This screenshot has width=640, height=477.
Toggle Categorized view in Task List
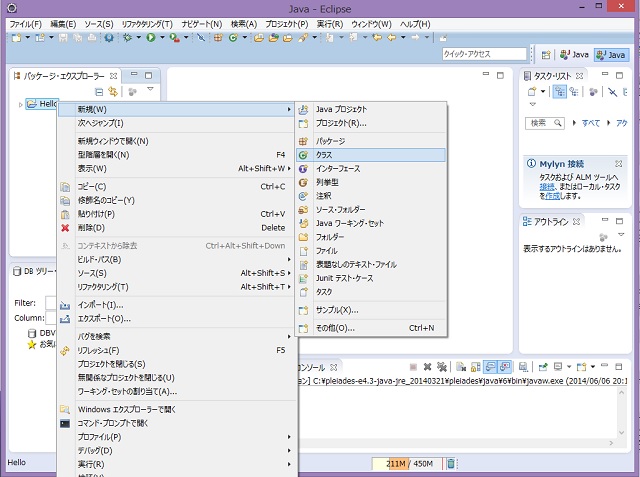560,92
